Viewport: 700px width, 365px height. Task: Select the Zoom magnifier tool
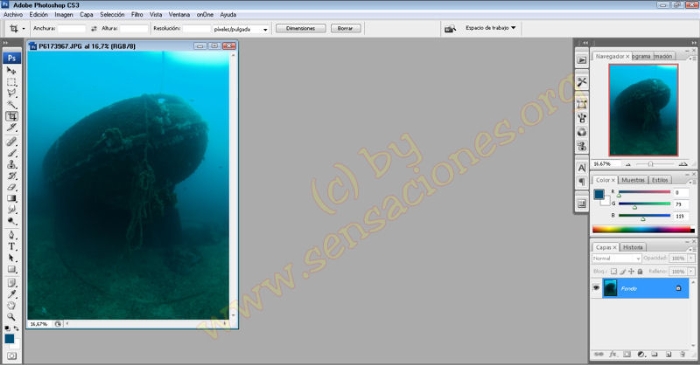coord(12,316)
